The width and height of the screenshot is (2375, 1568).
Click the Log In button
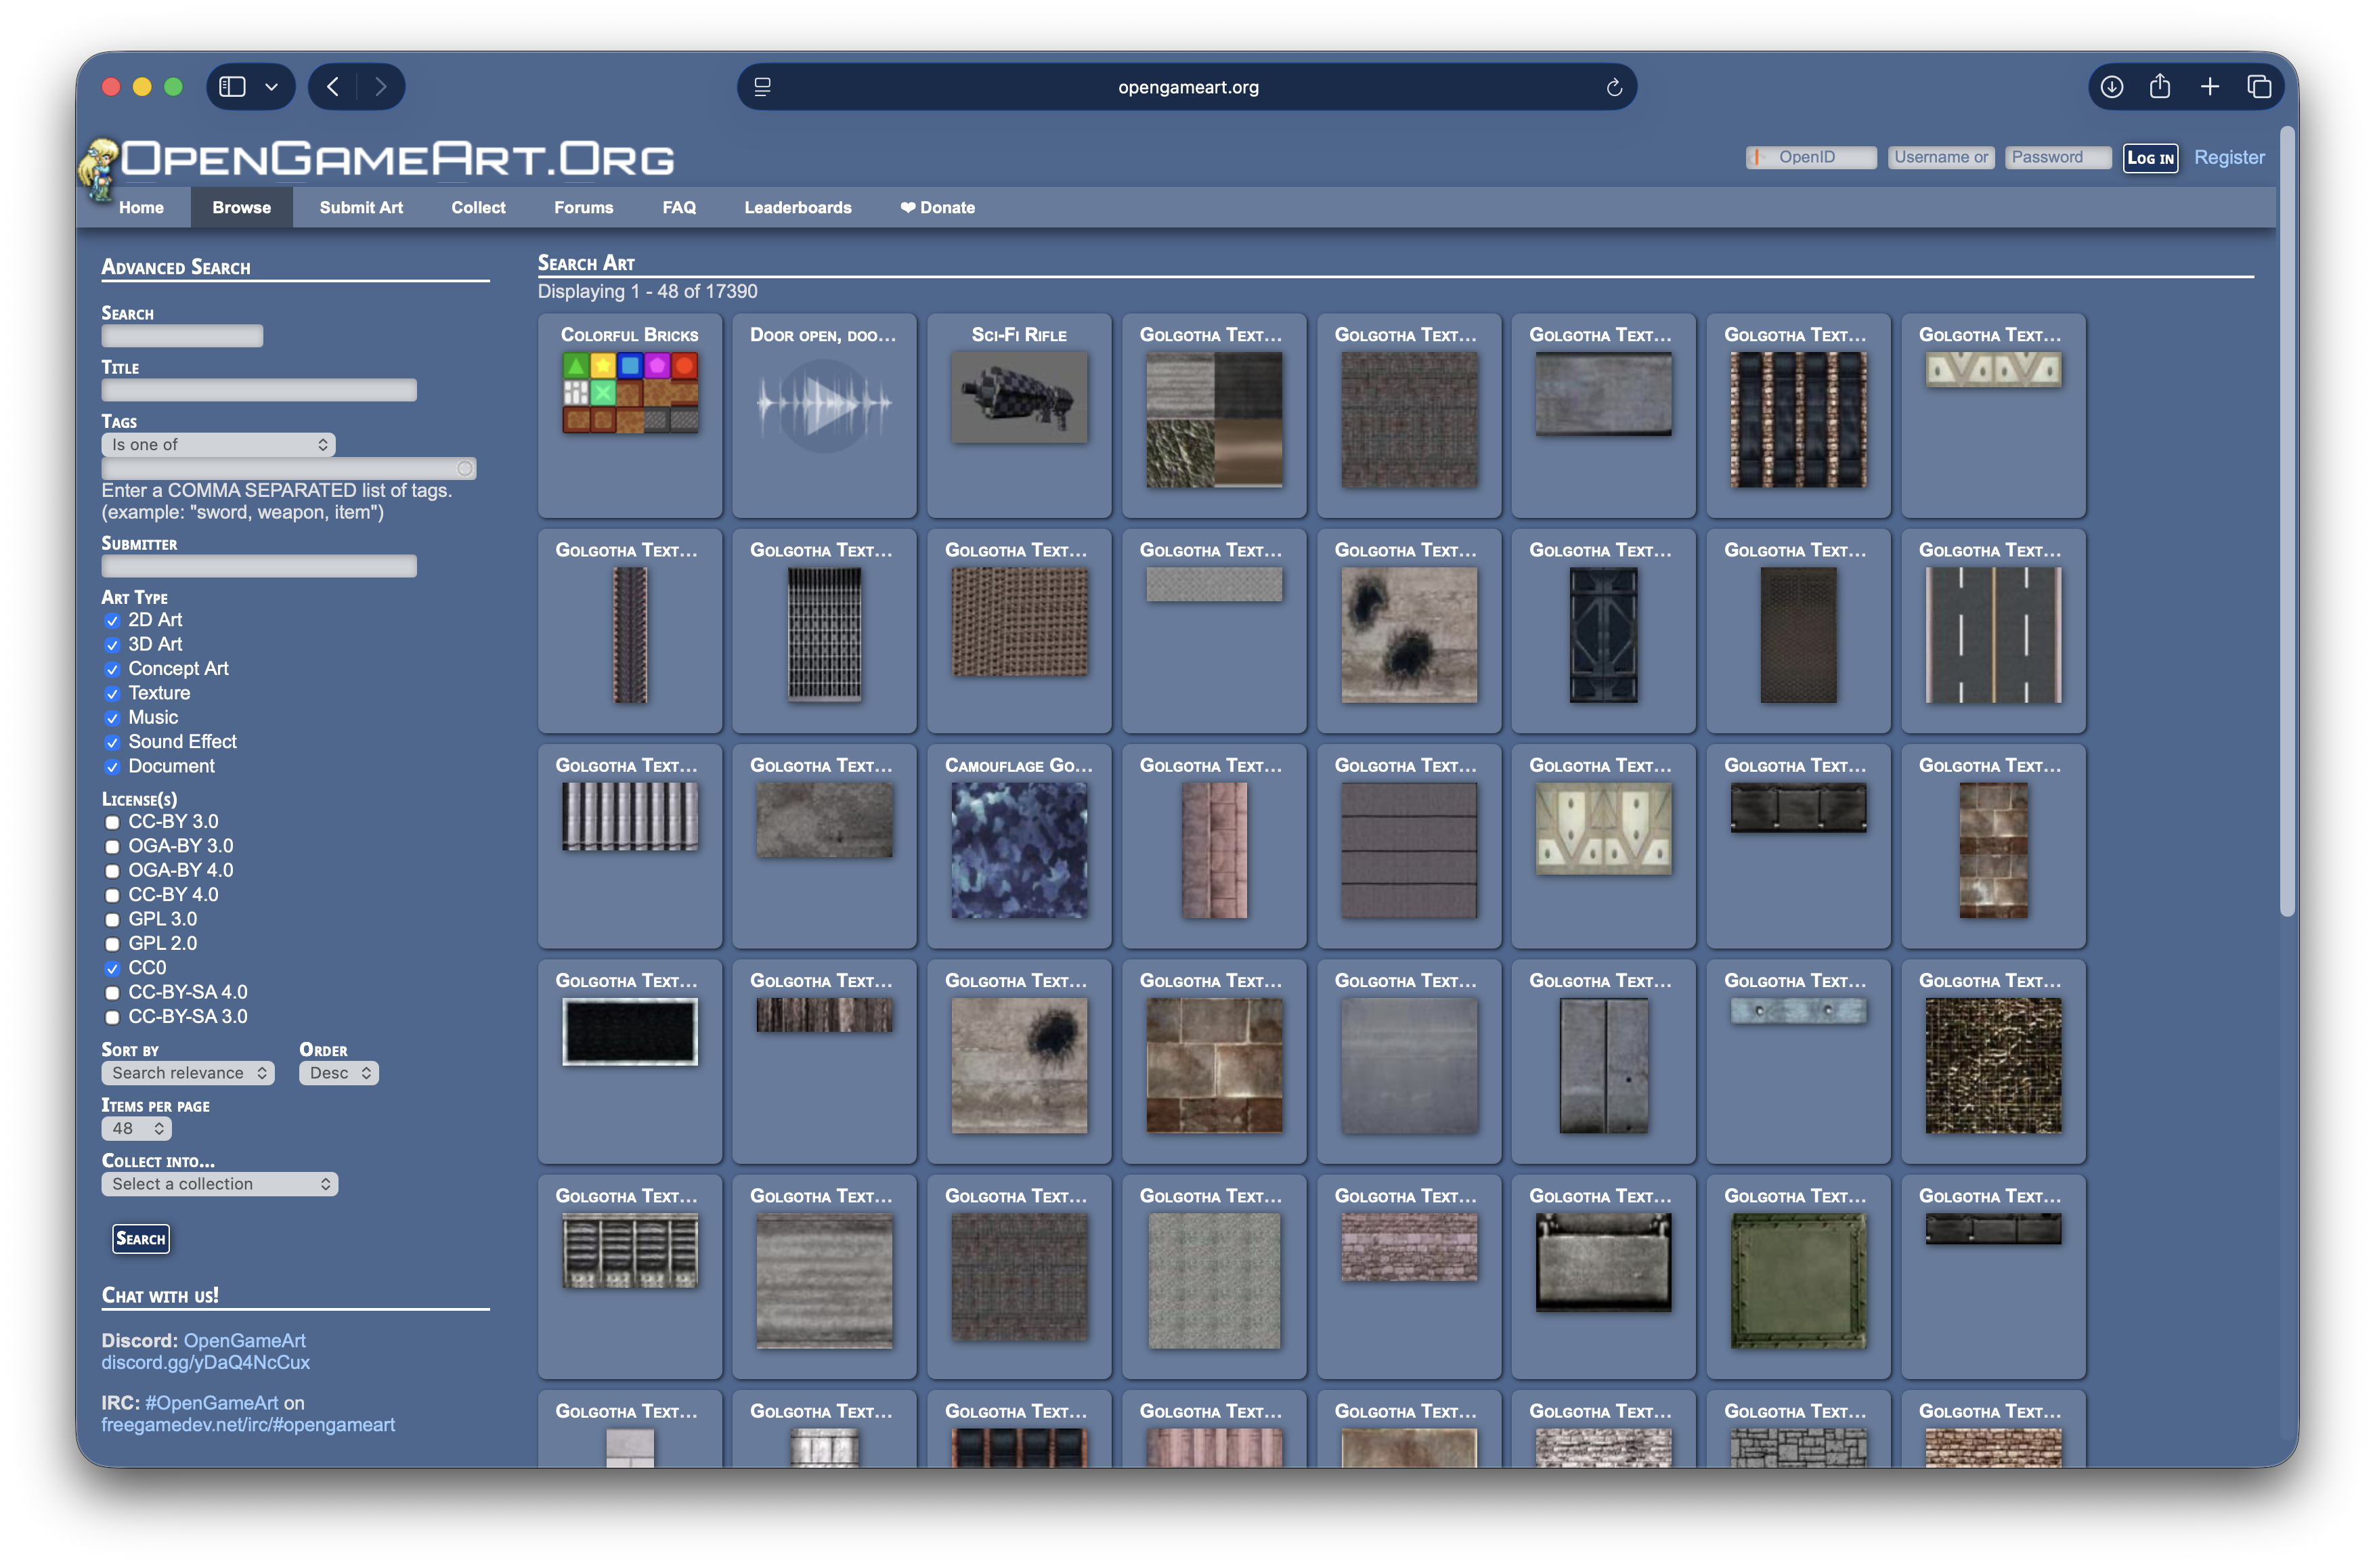2150,158
